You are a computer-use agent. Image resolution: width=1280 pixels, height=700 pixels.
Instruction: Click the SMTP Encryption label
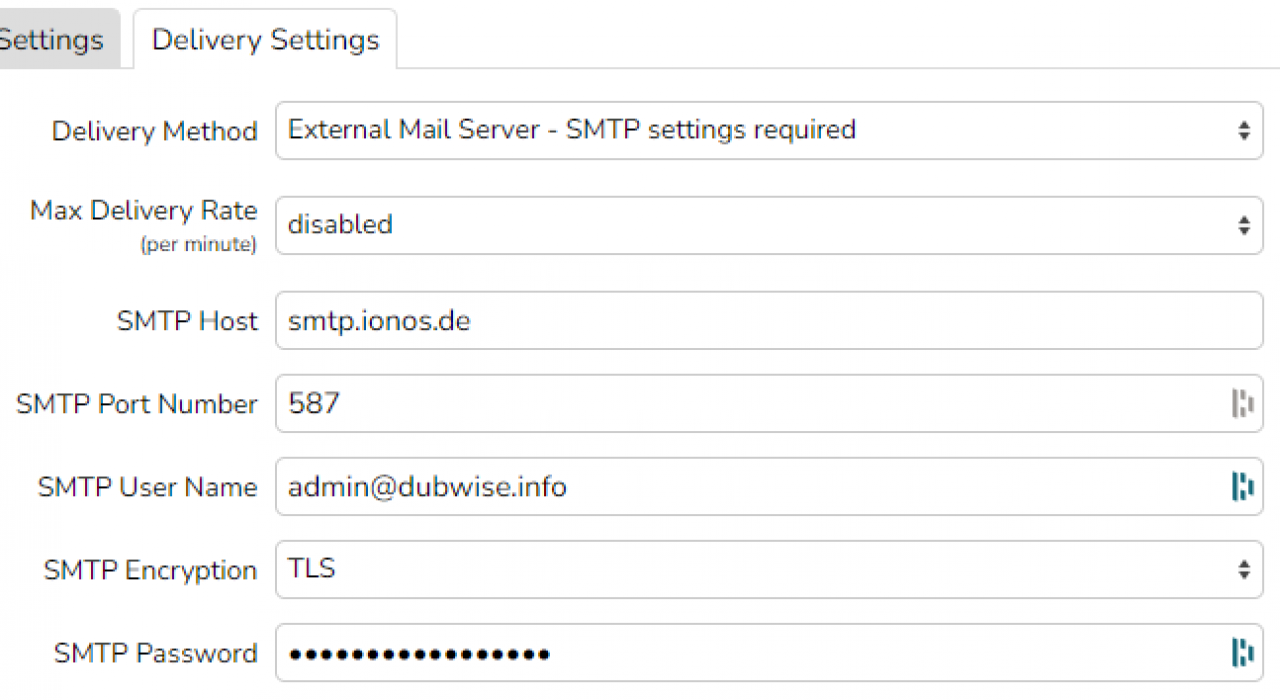(151, 570)
